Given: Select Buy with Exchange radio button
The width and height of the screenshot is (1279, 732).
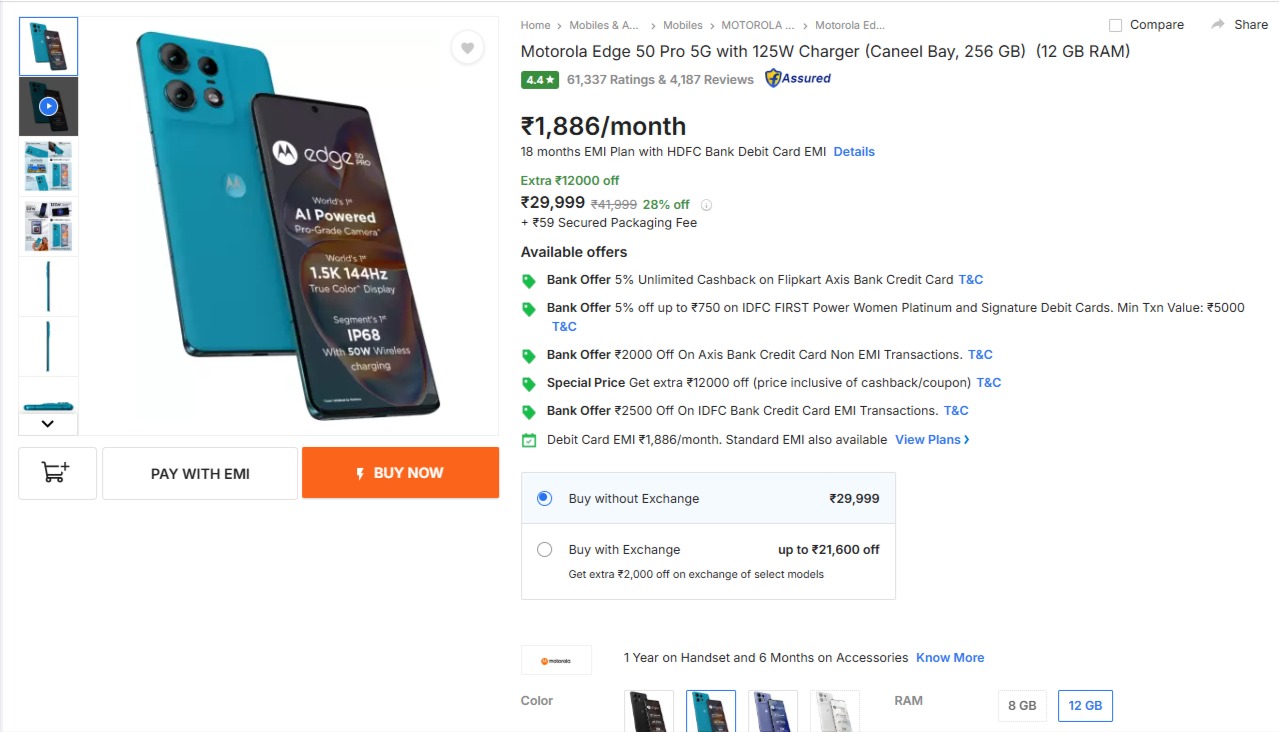Looking at the screenshot, I should coord(545,549).
